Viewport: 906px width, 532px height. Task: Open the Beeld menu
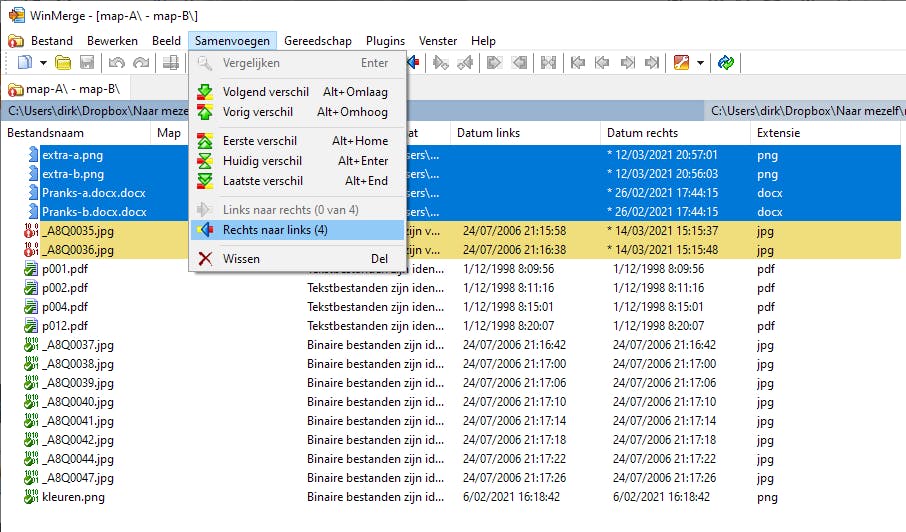coord(166,41)
